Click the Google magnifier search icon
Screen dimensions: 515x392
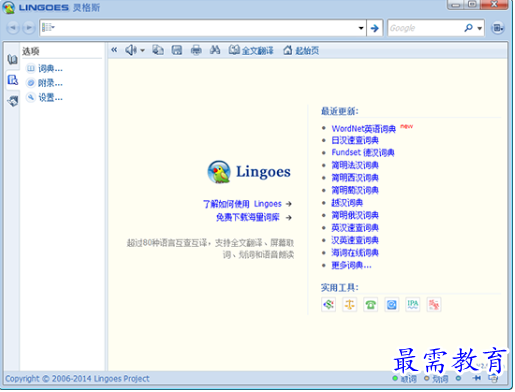coord(468,28)
